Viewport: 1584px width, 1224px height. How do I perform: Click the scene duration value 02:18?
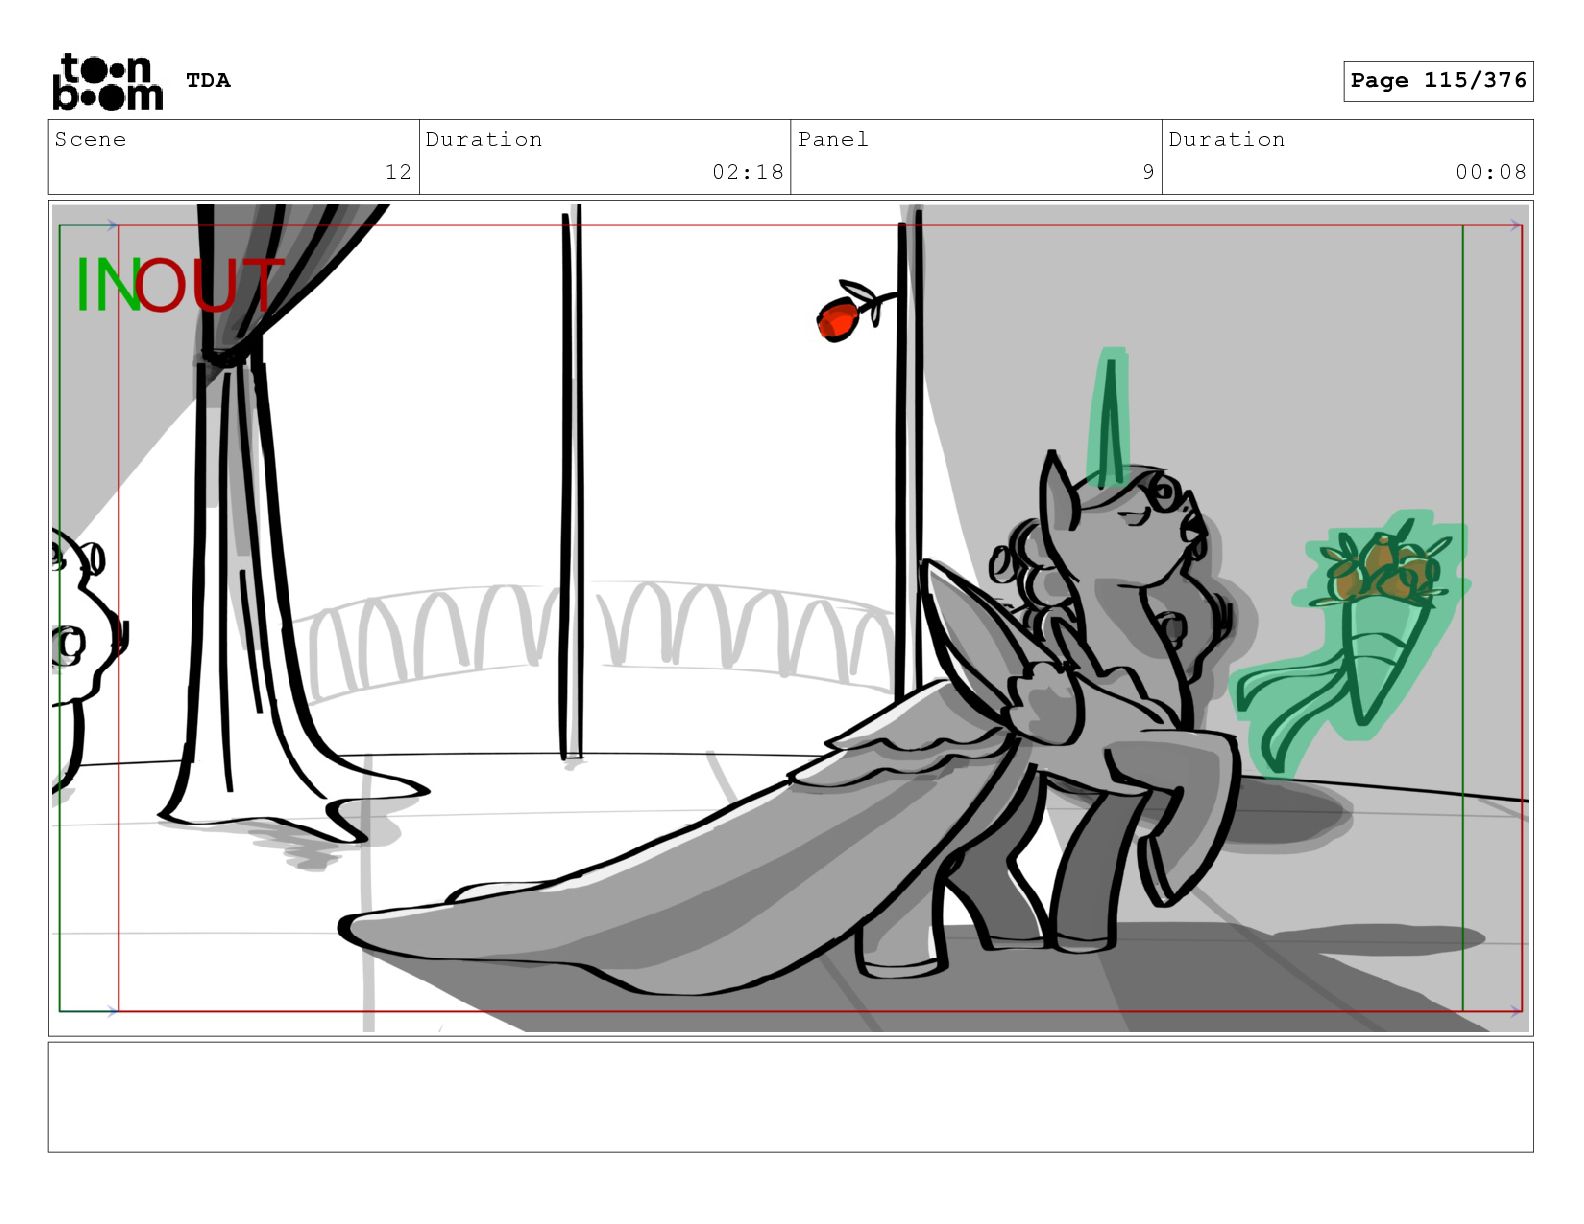click(x=748, y=172)
